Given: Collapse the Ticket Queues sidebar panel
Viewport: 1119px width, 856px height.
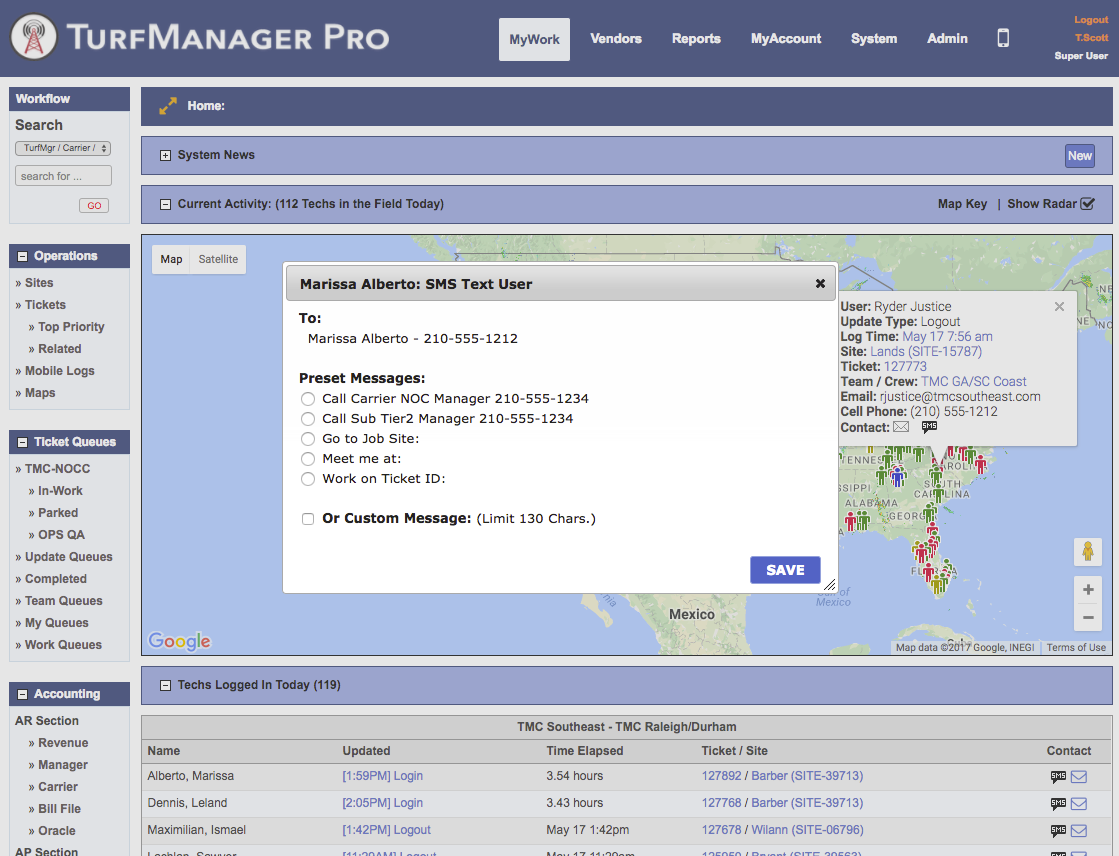Looking at the screenshot, I should click(22, 443).
